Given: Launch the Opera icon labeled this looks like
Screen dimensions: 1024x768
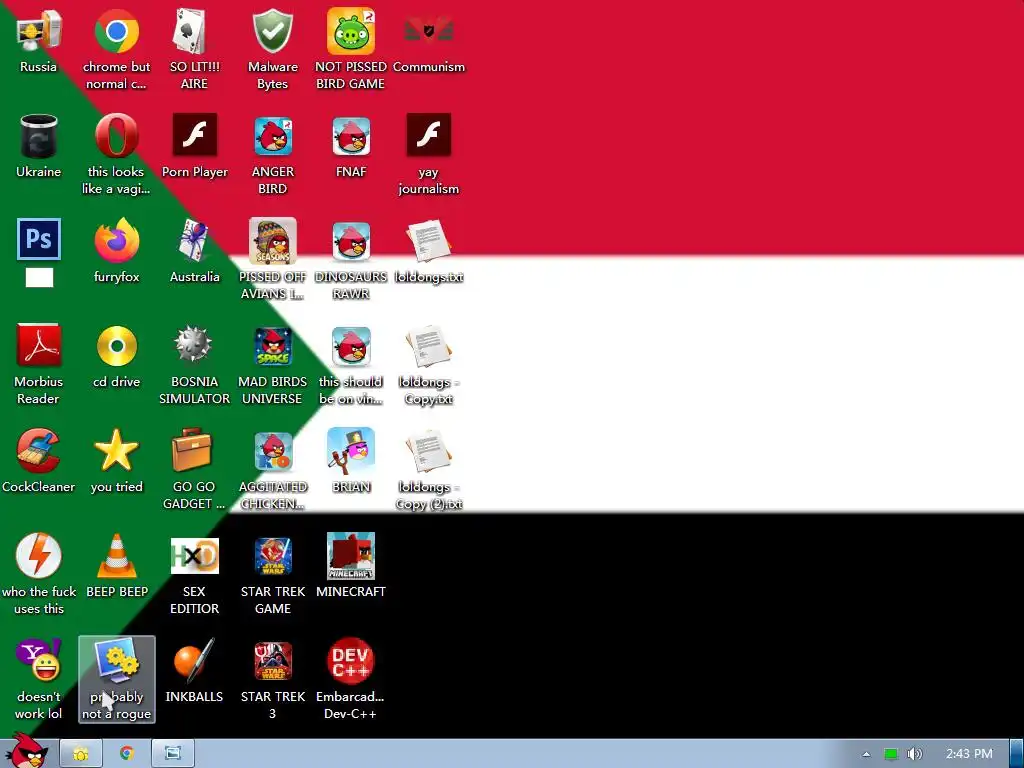Looking at the screenshot, I should 116,136.
